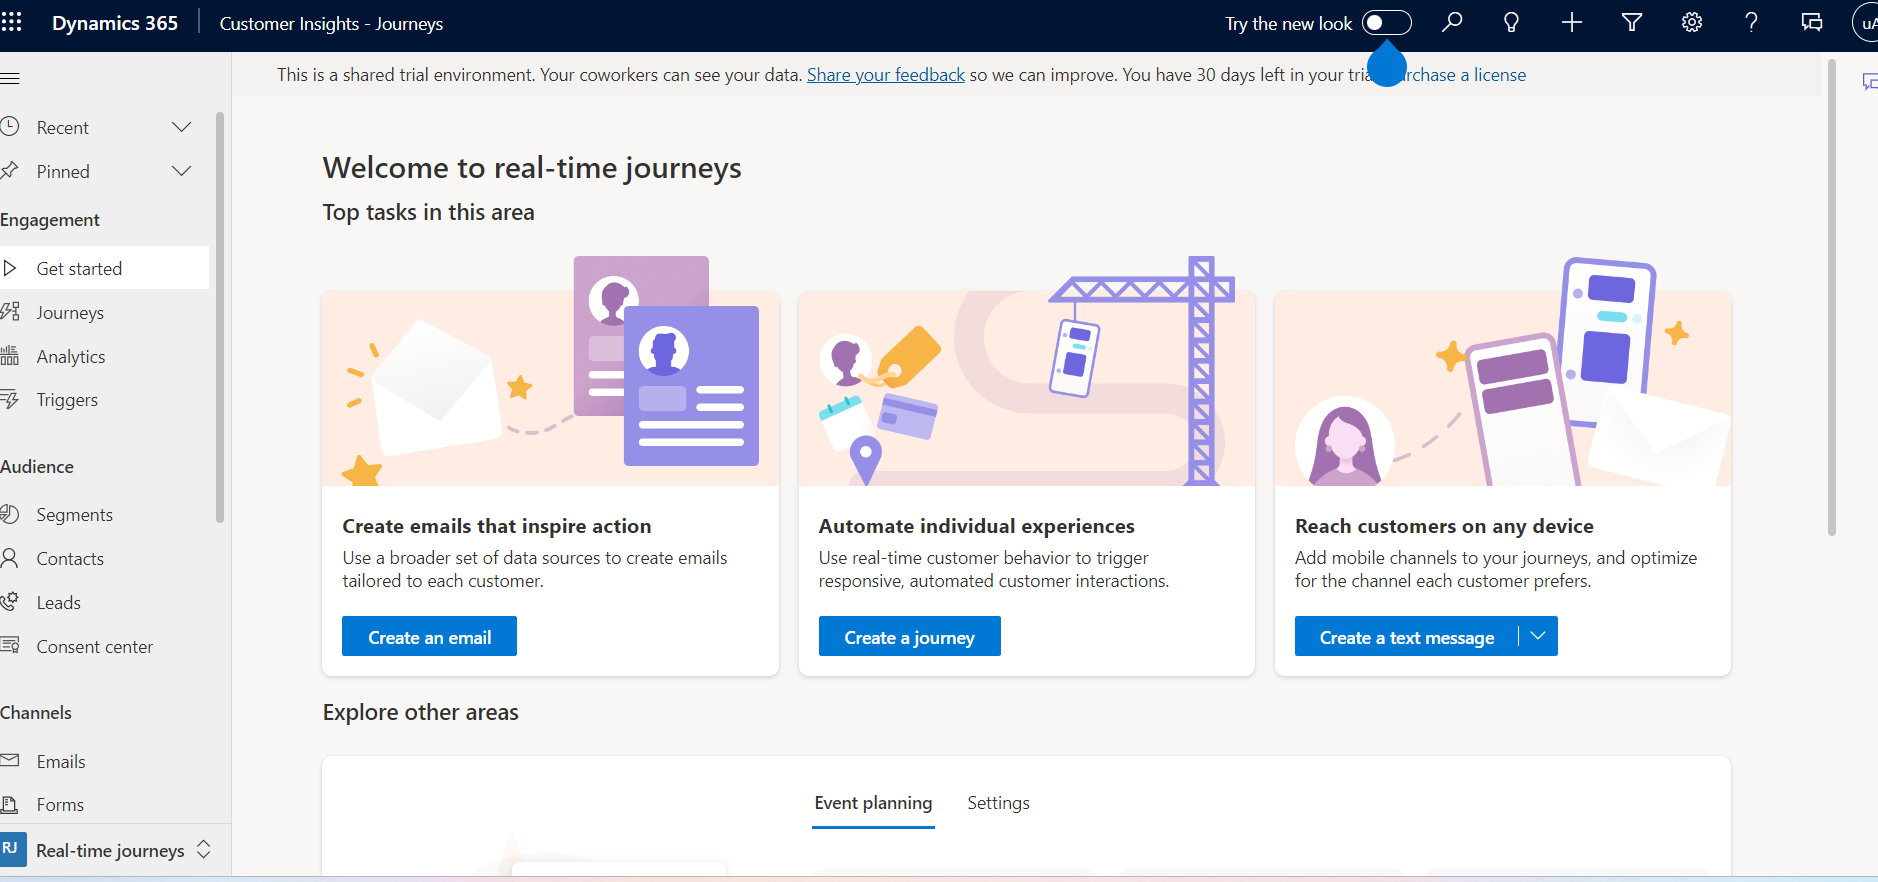The image size is (1878, 882).
Task: Open the Dynamics 365 app launcher grid
Action: click(x=11, y=23)
